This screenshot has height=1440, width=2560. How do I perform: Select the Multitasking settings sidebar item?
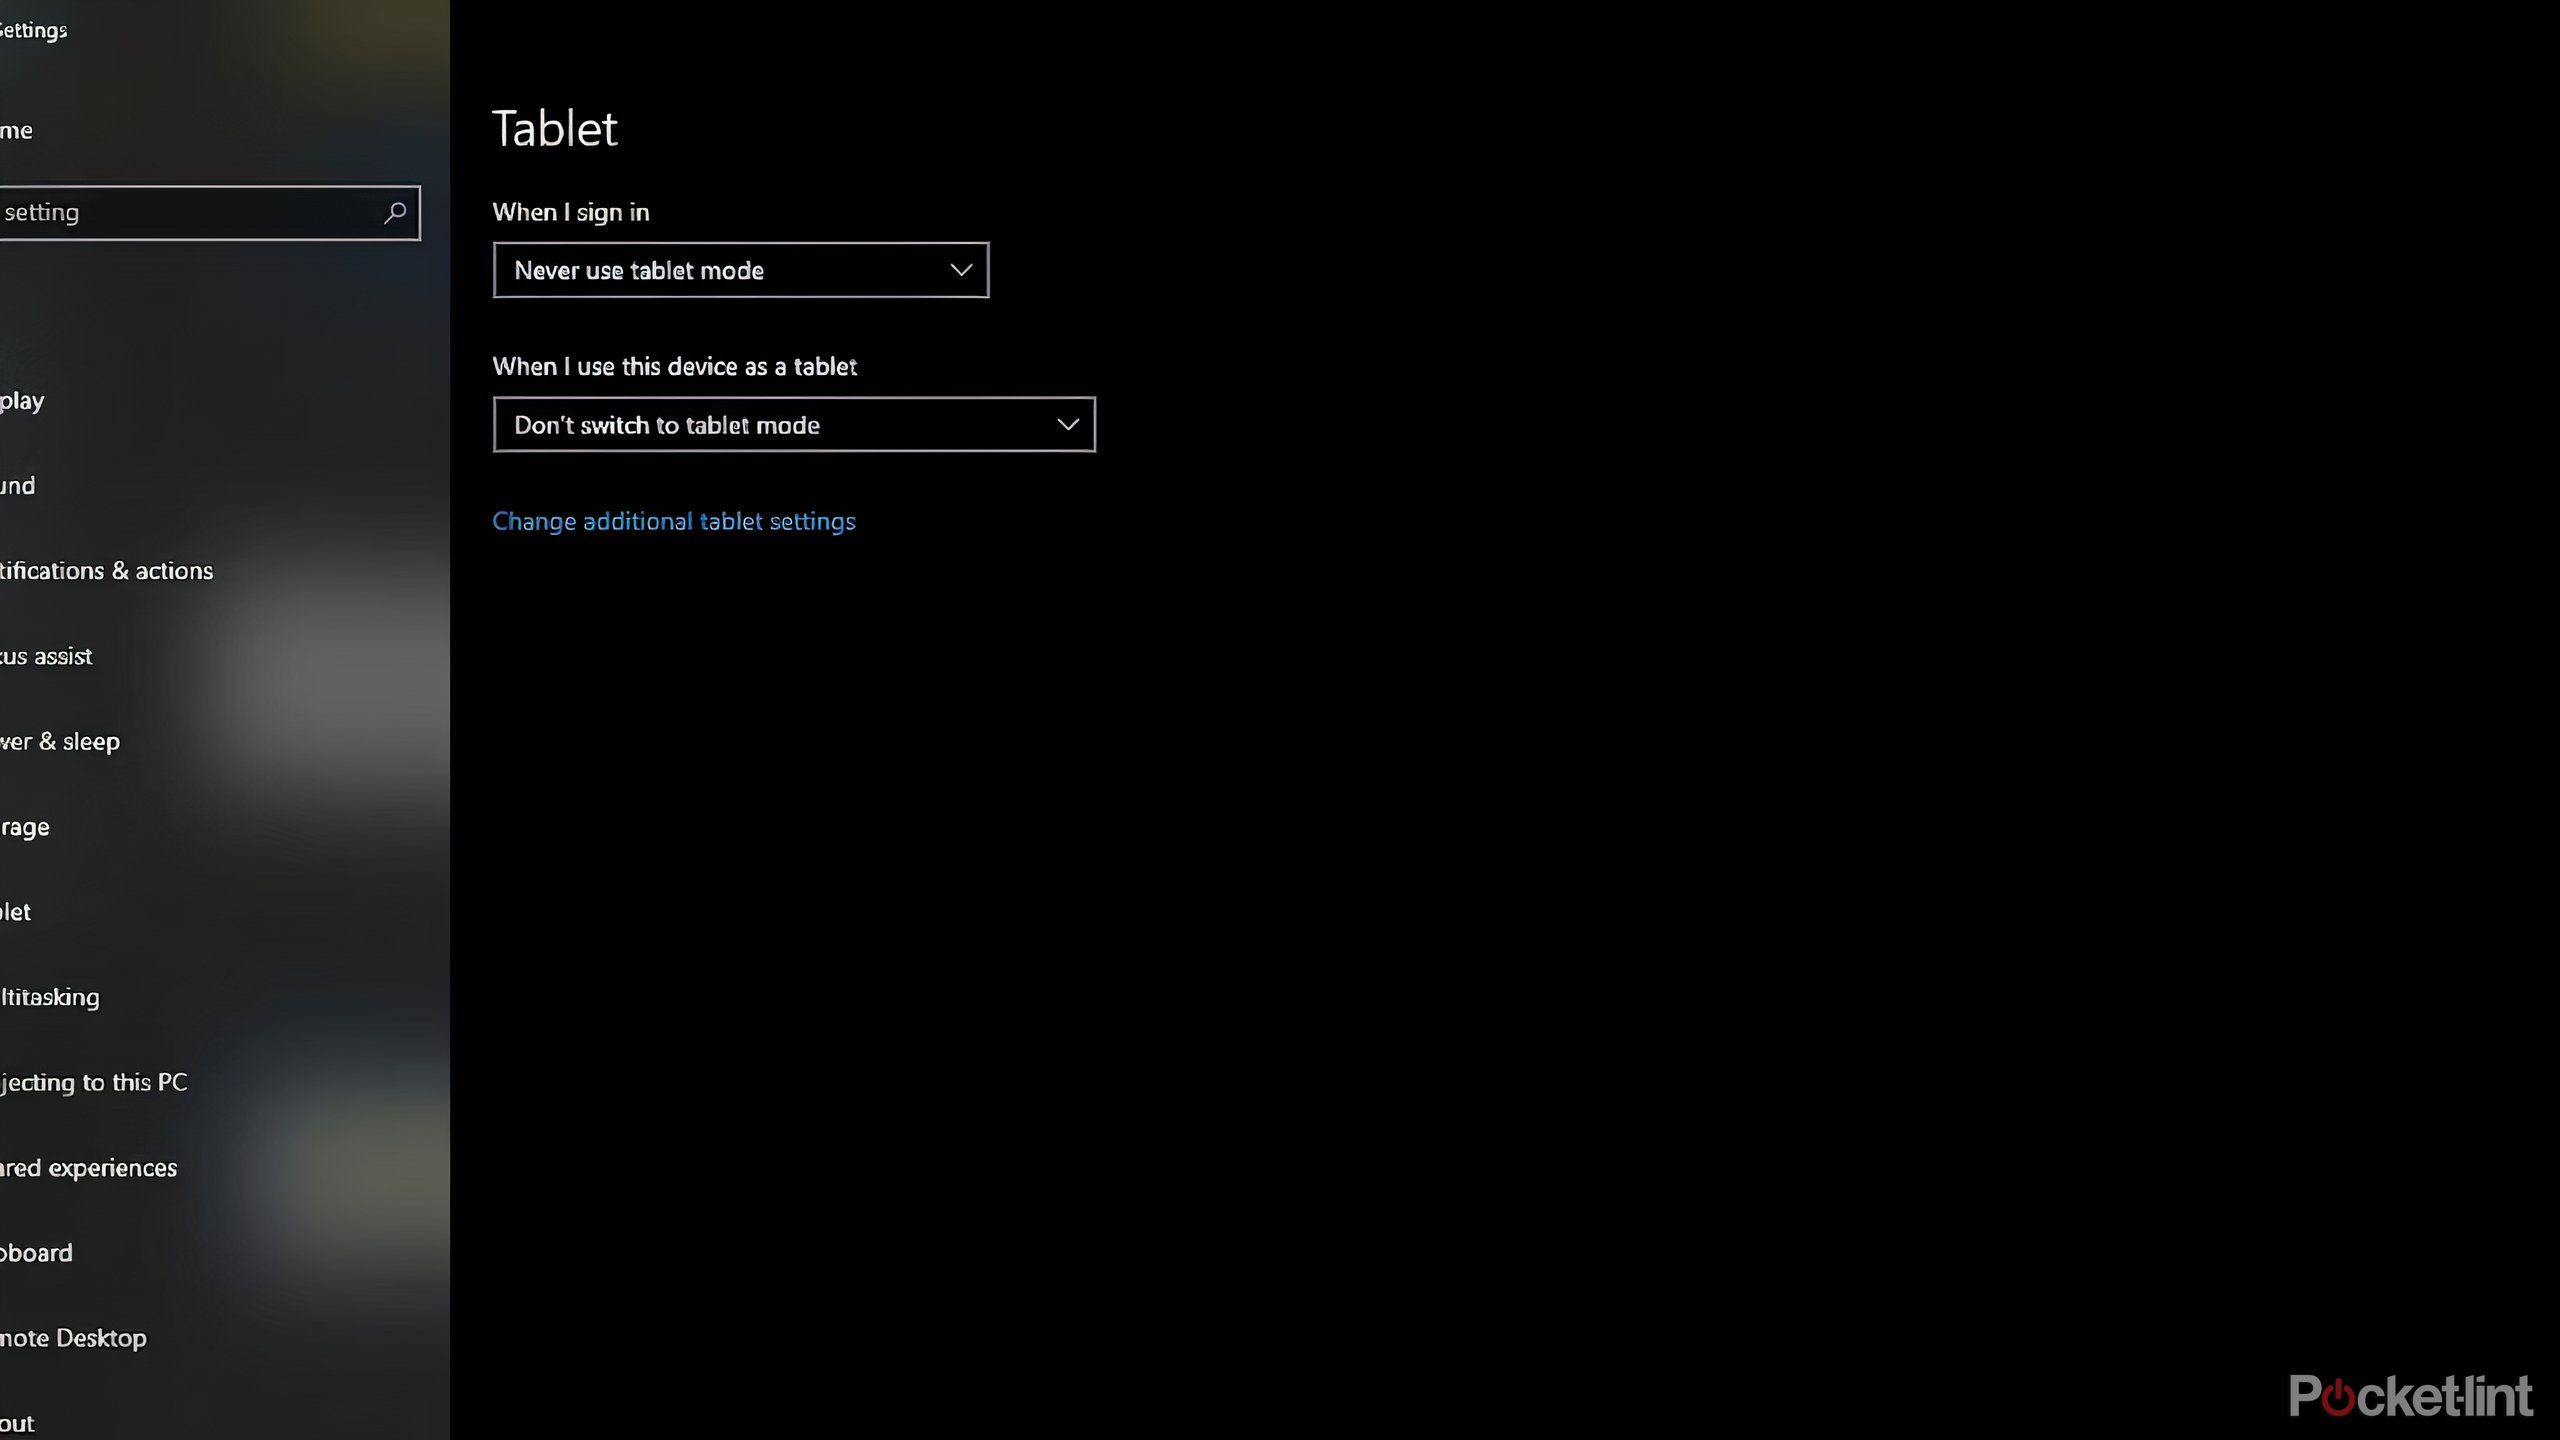[51, 995]
